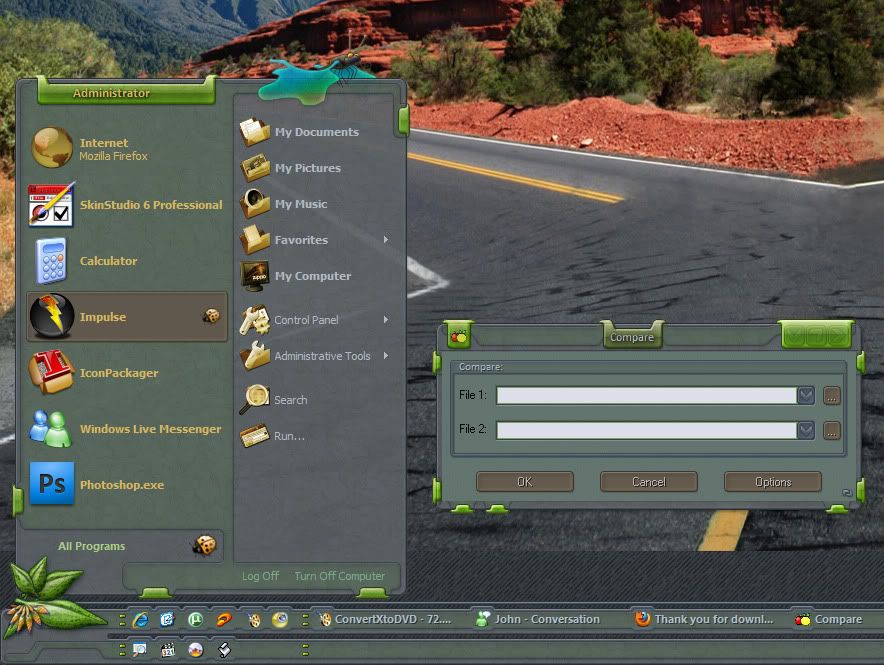
Task: Start IconPackager from the pinned list
Action: 127,373
